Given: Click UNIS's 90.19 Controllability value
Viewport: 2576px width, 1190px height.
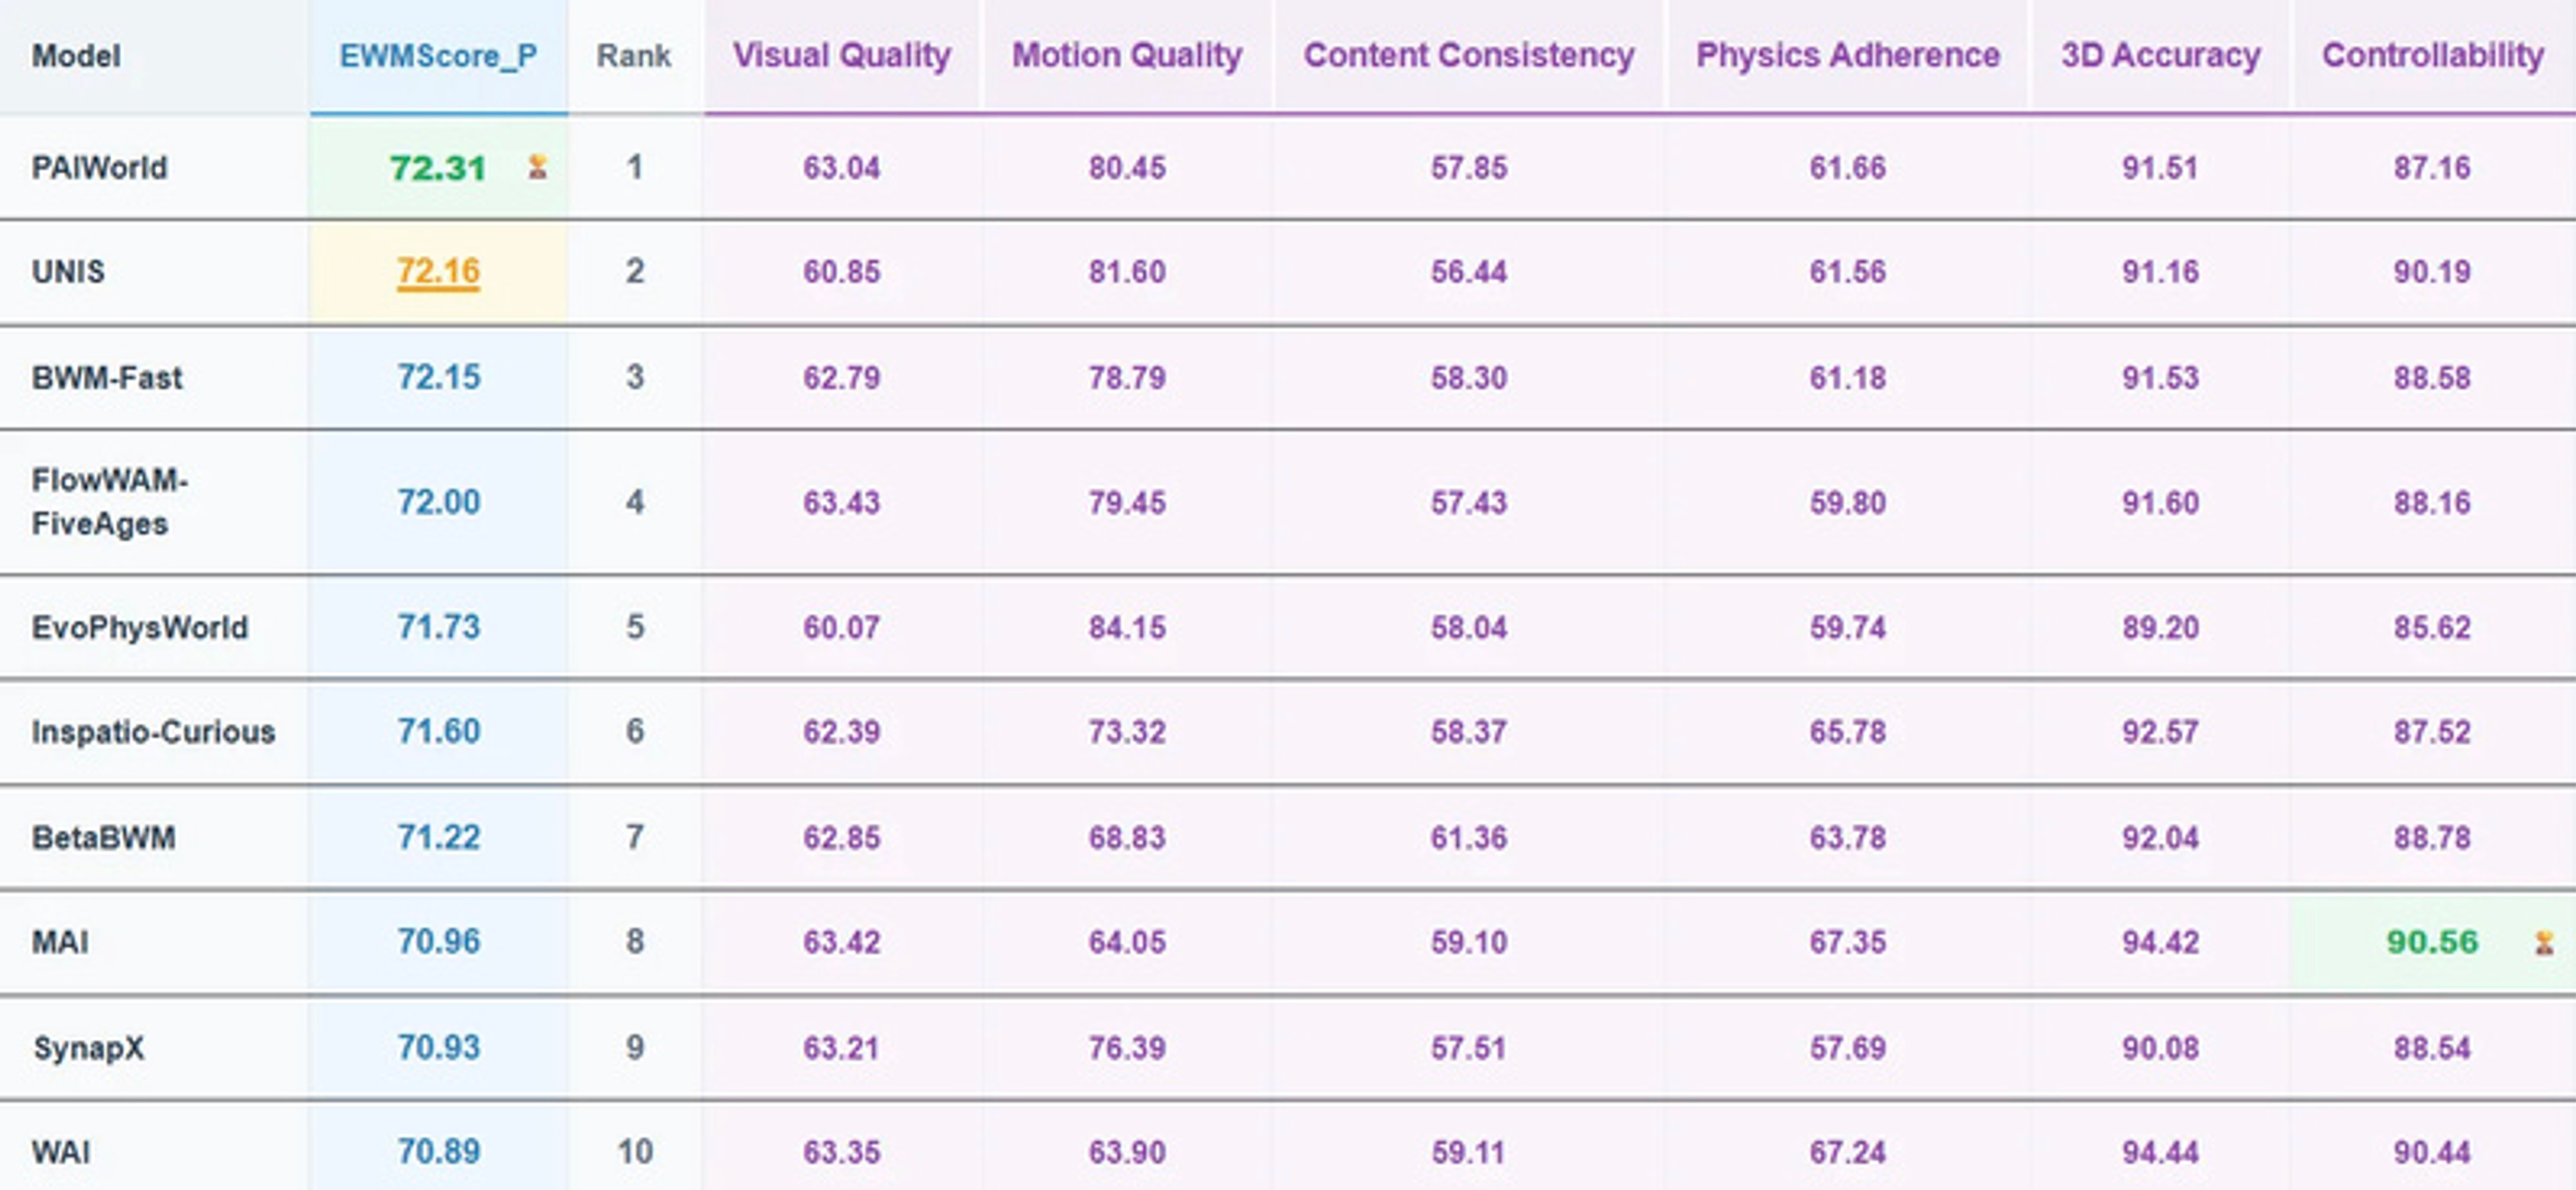Looking at the screenshot, I should click(2432, 272).
